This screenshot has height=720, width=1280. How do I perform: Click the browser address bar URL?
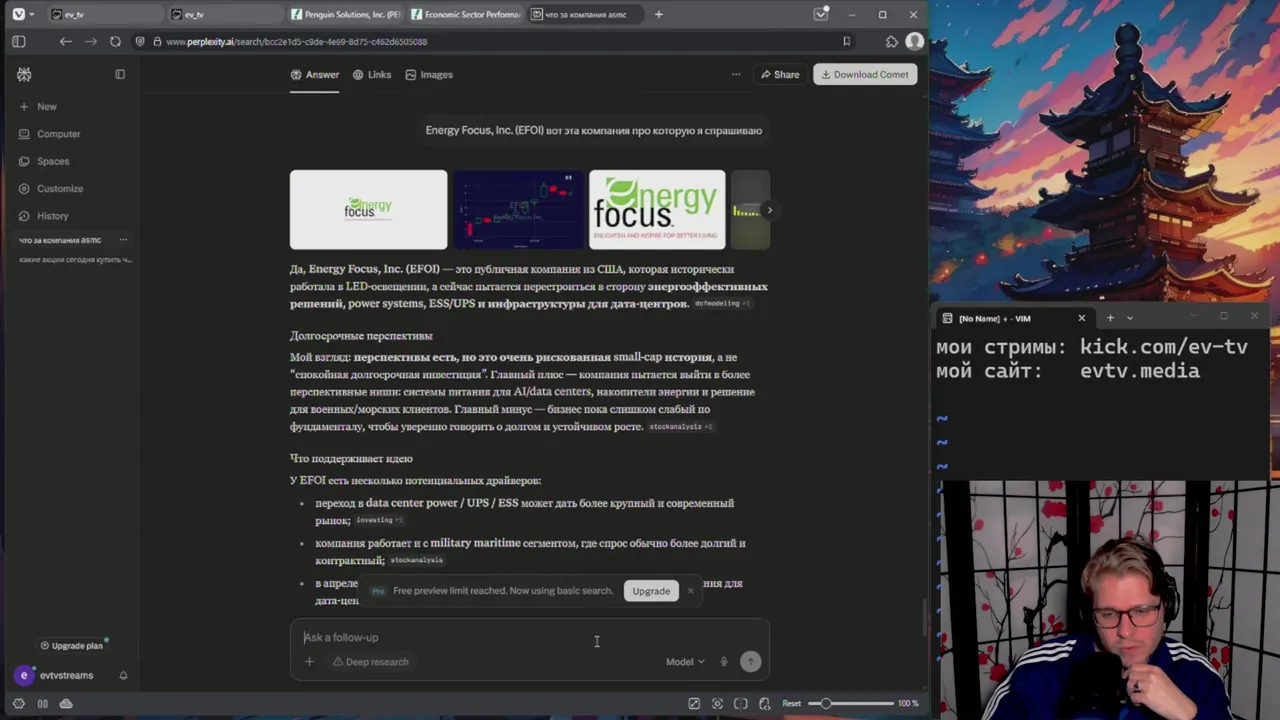[296, 41]
